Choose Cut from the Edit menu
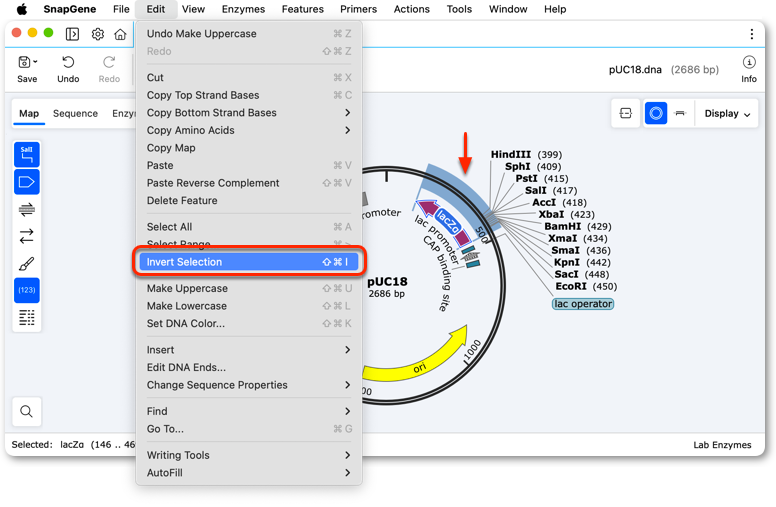Image resolution: width=776 pixels, height=507 pixels. click(249, 78)
